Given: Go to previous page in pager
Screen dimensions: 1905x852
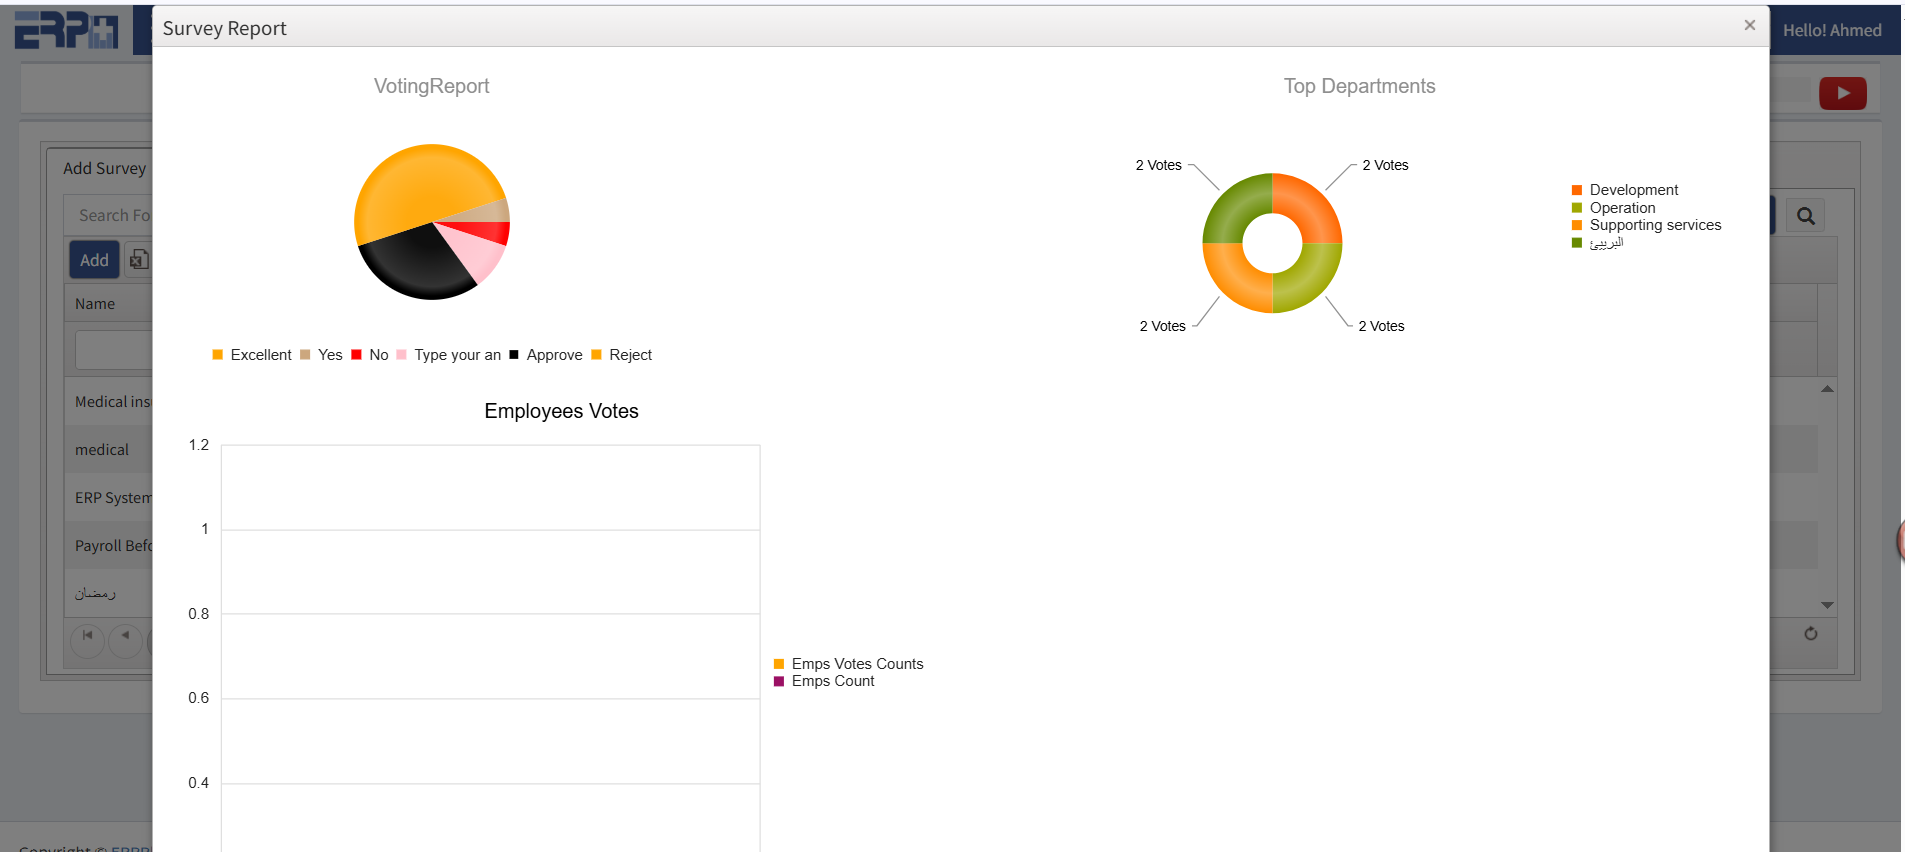Looking at the screenshot, I should tap(125, 636).
